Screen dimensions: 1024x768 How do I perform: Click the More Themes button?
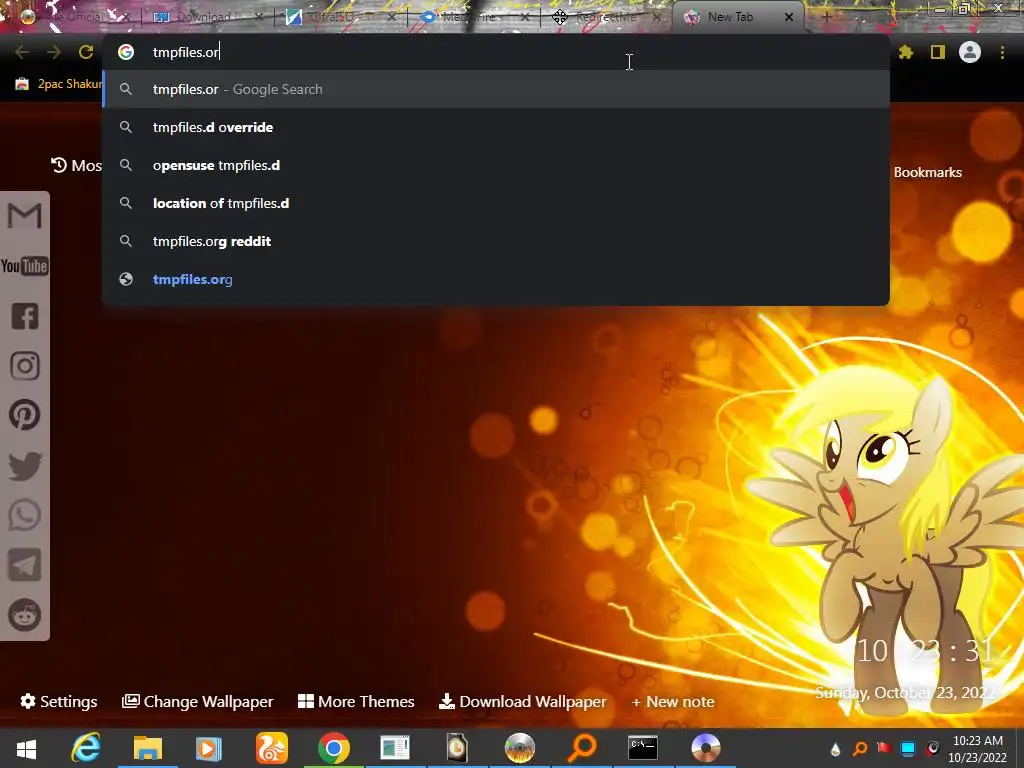[356, 701]
